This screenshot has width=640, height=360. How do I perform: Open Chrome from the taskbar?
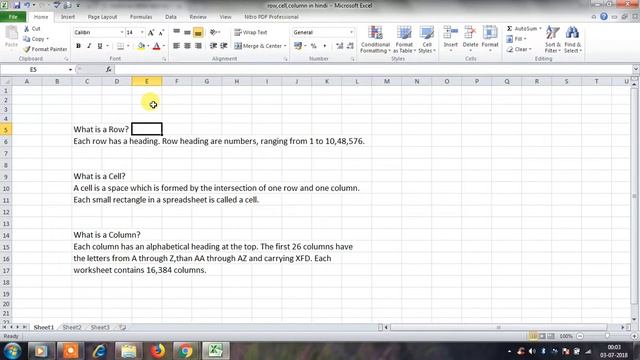pos(185,351)
